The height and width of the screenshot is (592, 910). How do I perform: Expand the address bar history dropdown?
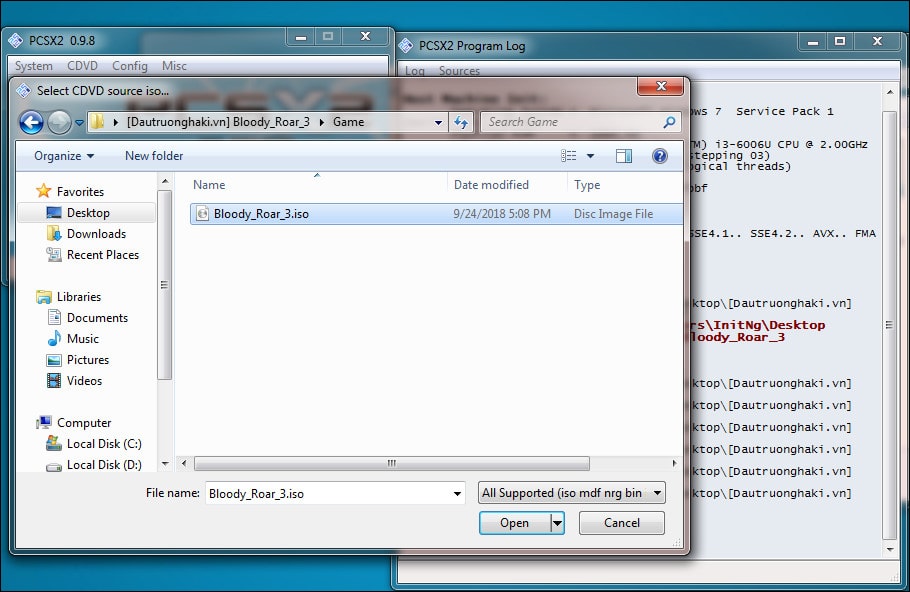click(439, 122)
